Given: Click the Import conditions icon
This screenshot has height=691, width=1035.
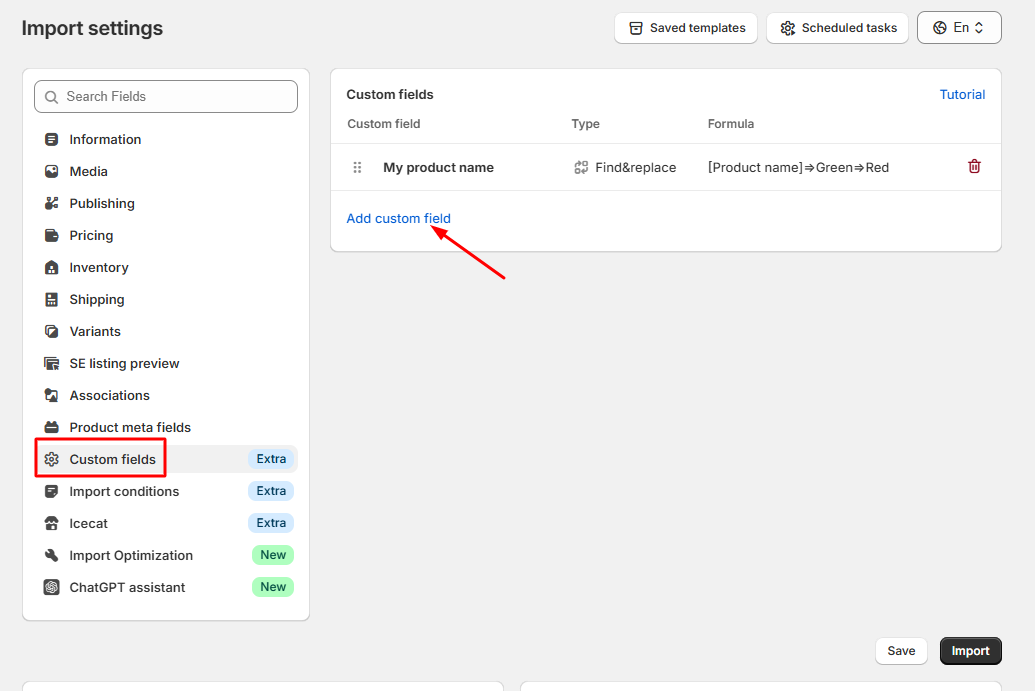Looking at the screenshot, I should tap(51, 492).
